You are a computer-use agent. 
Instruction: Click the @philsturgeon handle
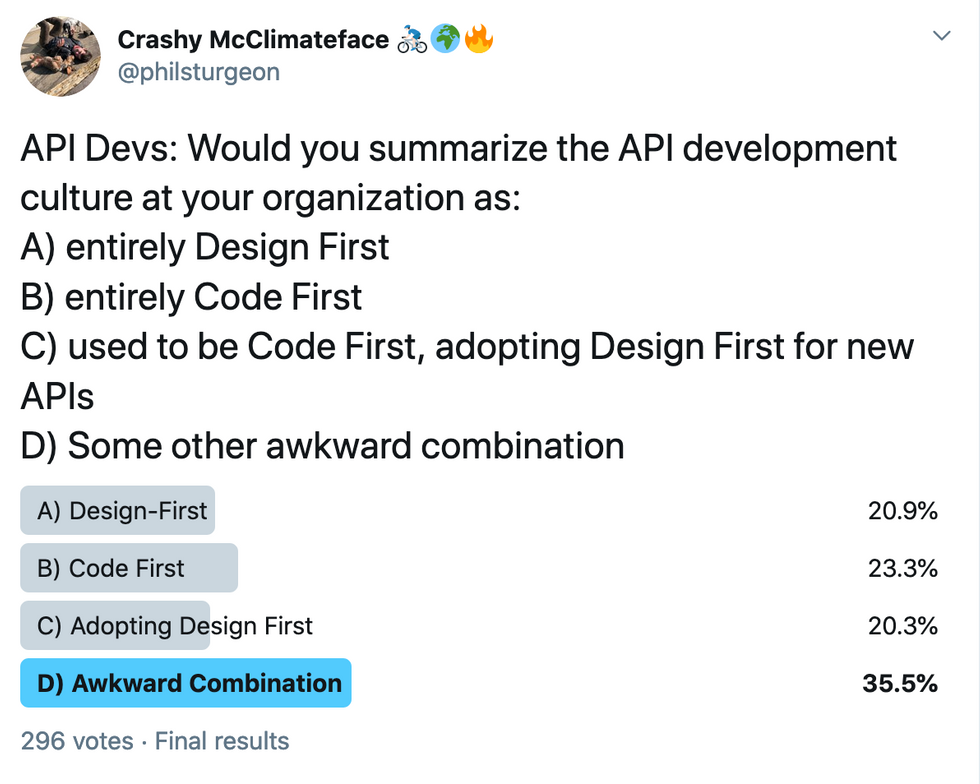click(199, 72)
